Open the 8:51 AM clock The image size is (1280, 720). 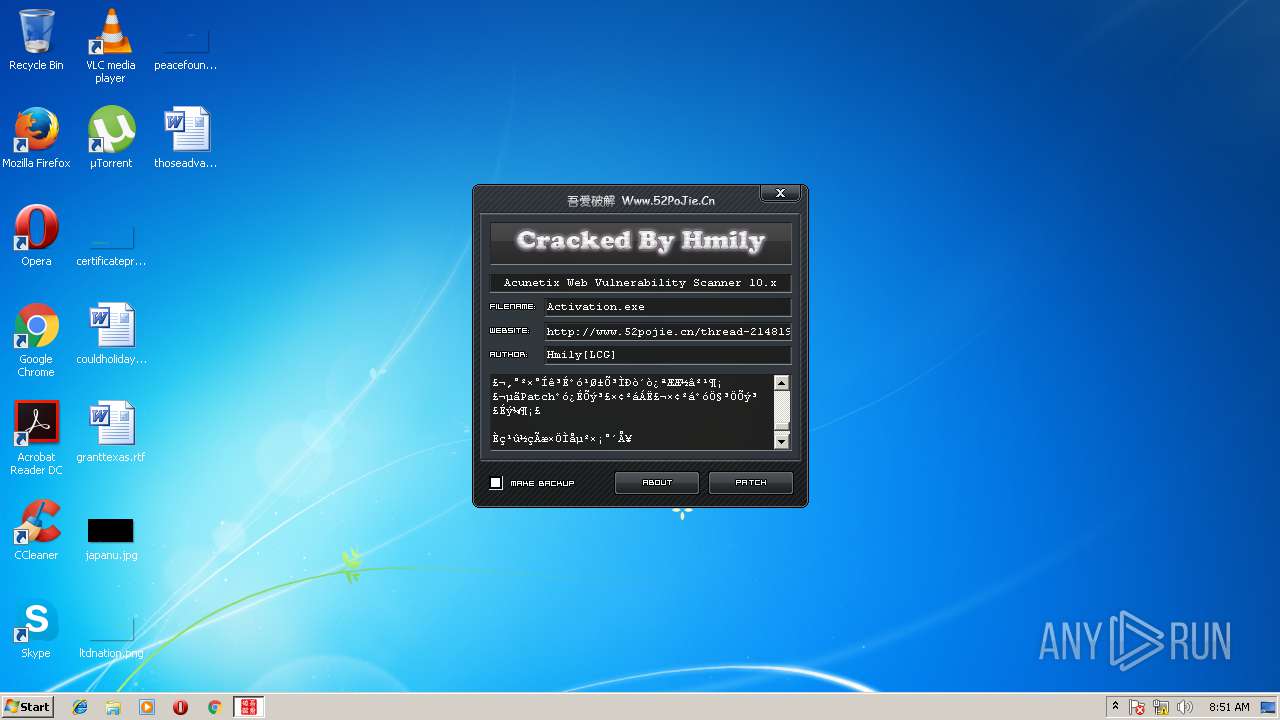[1229, 707]
